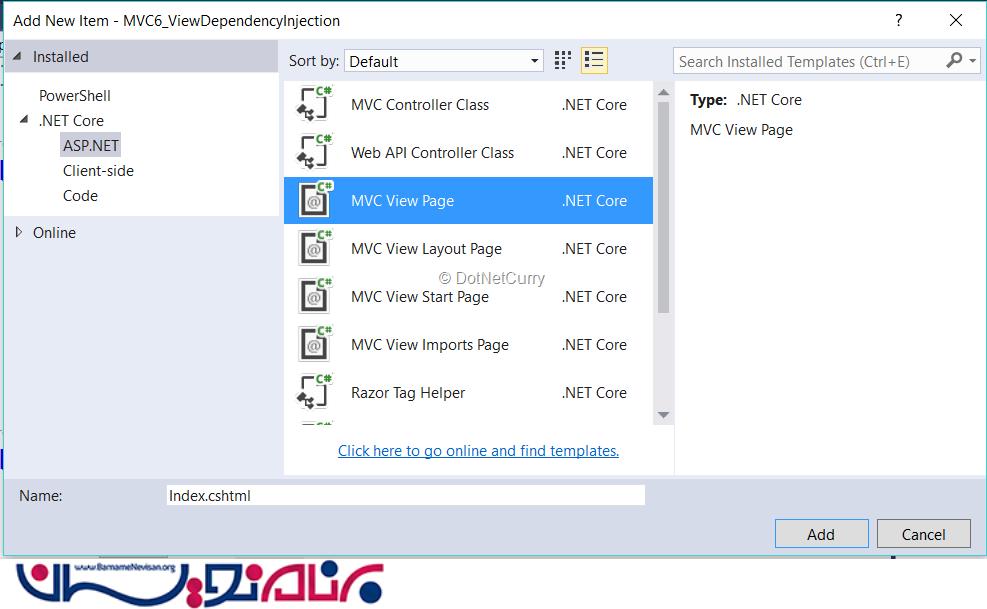Click the search magnifier icon
The image size is (987, 609).
[954, 61]
